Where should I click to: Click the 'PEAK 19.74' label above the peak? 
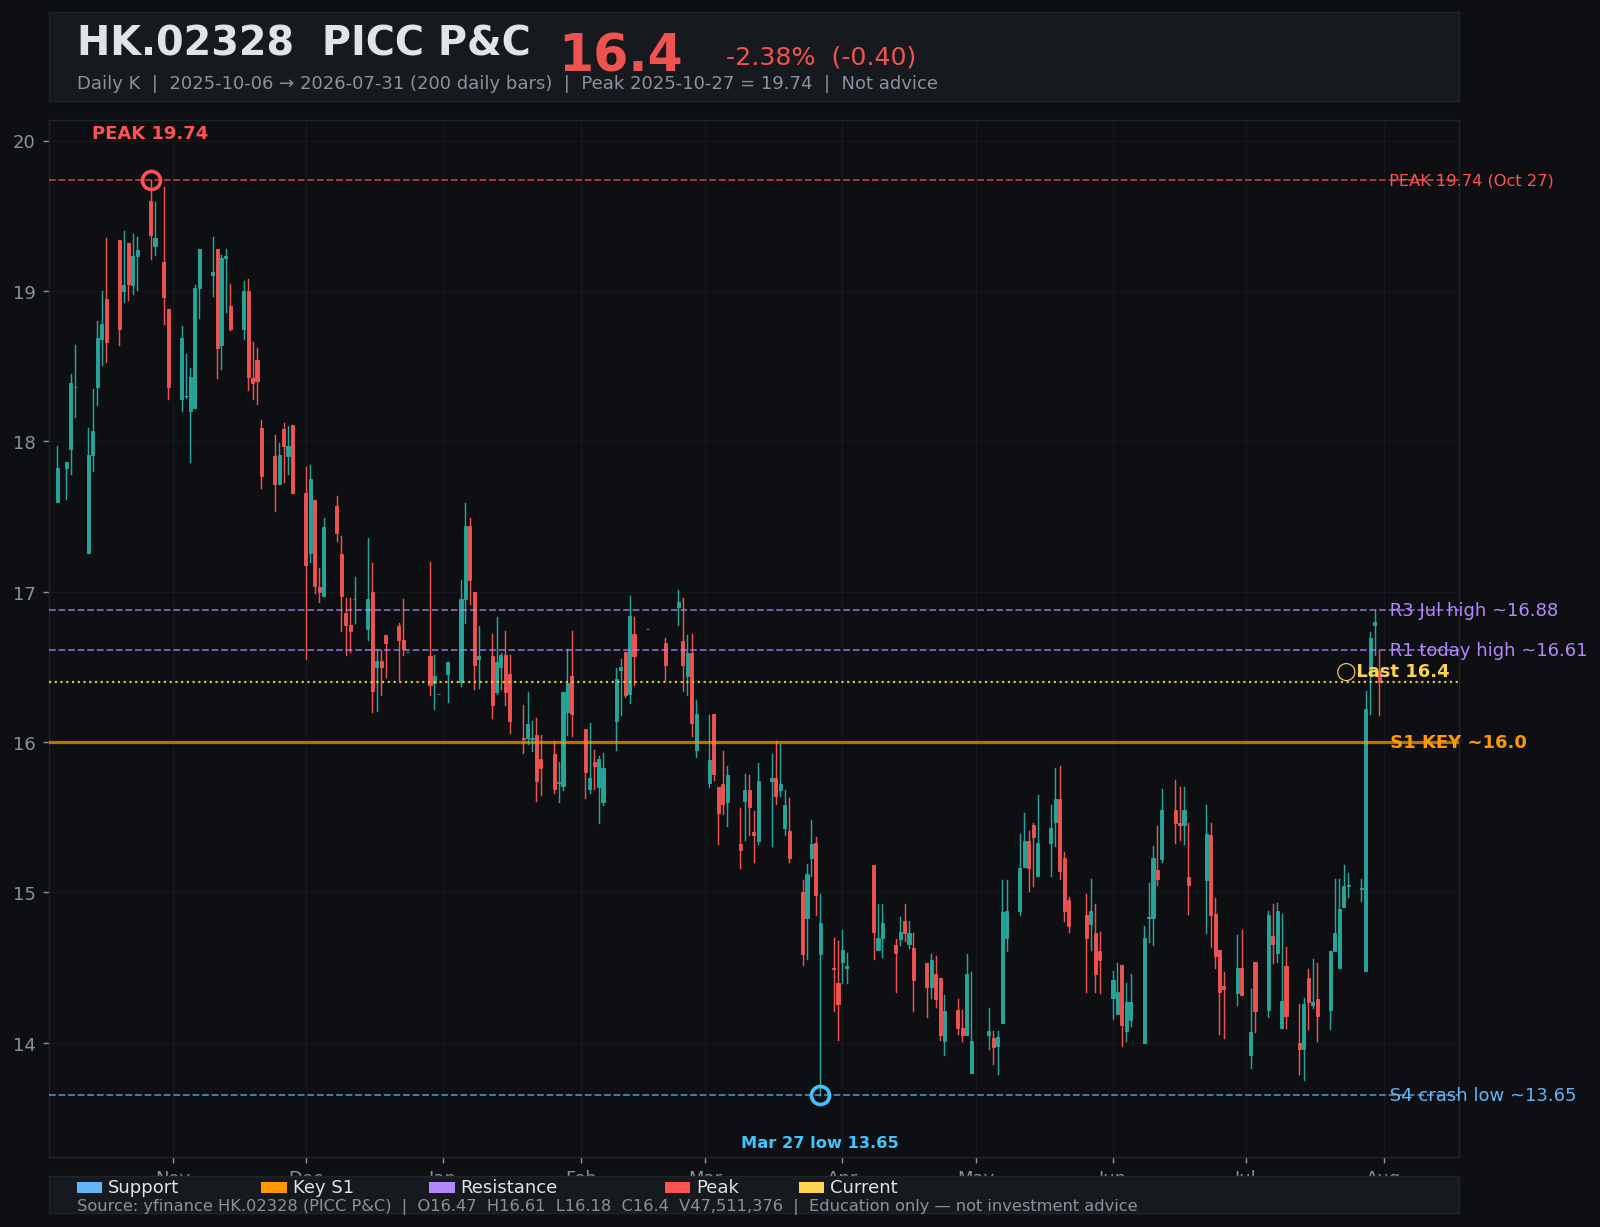[x=150, y=133]
